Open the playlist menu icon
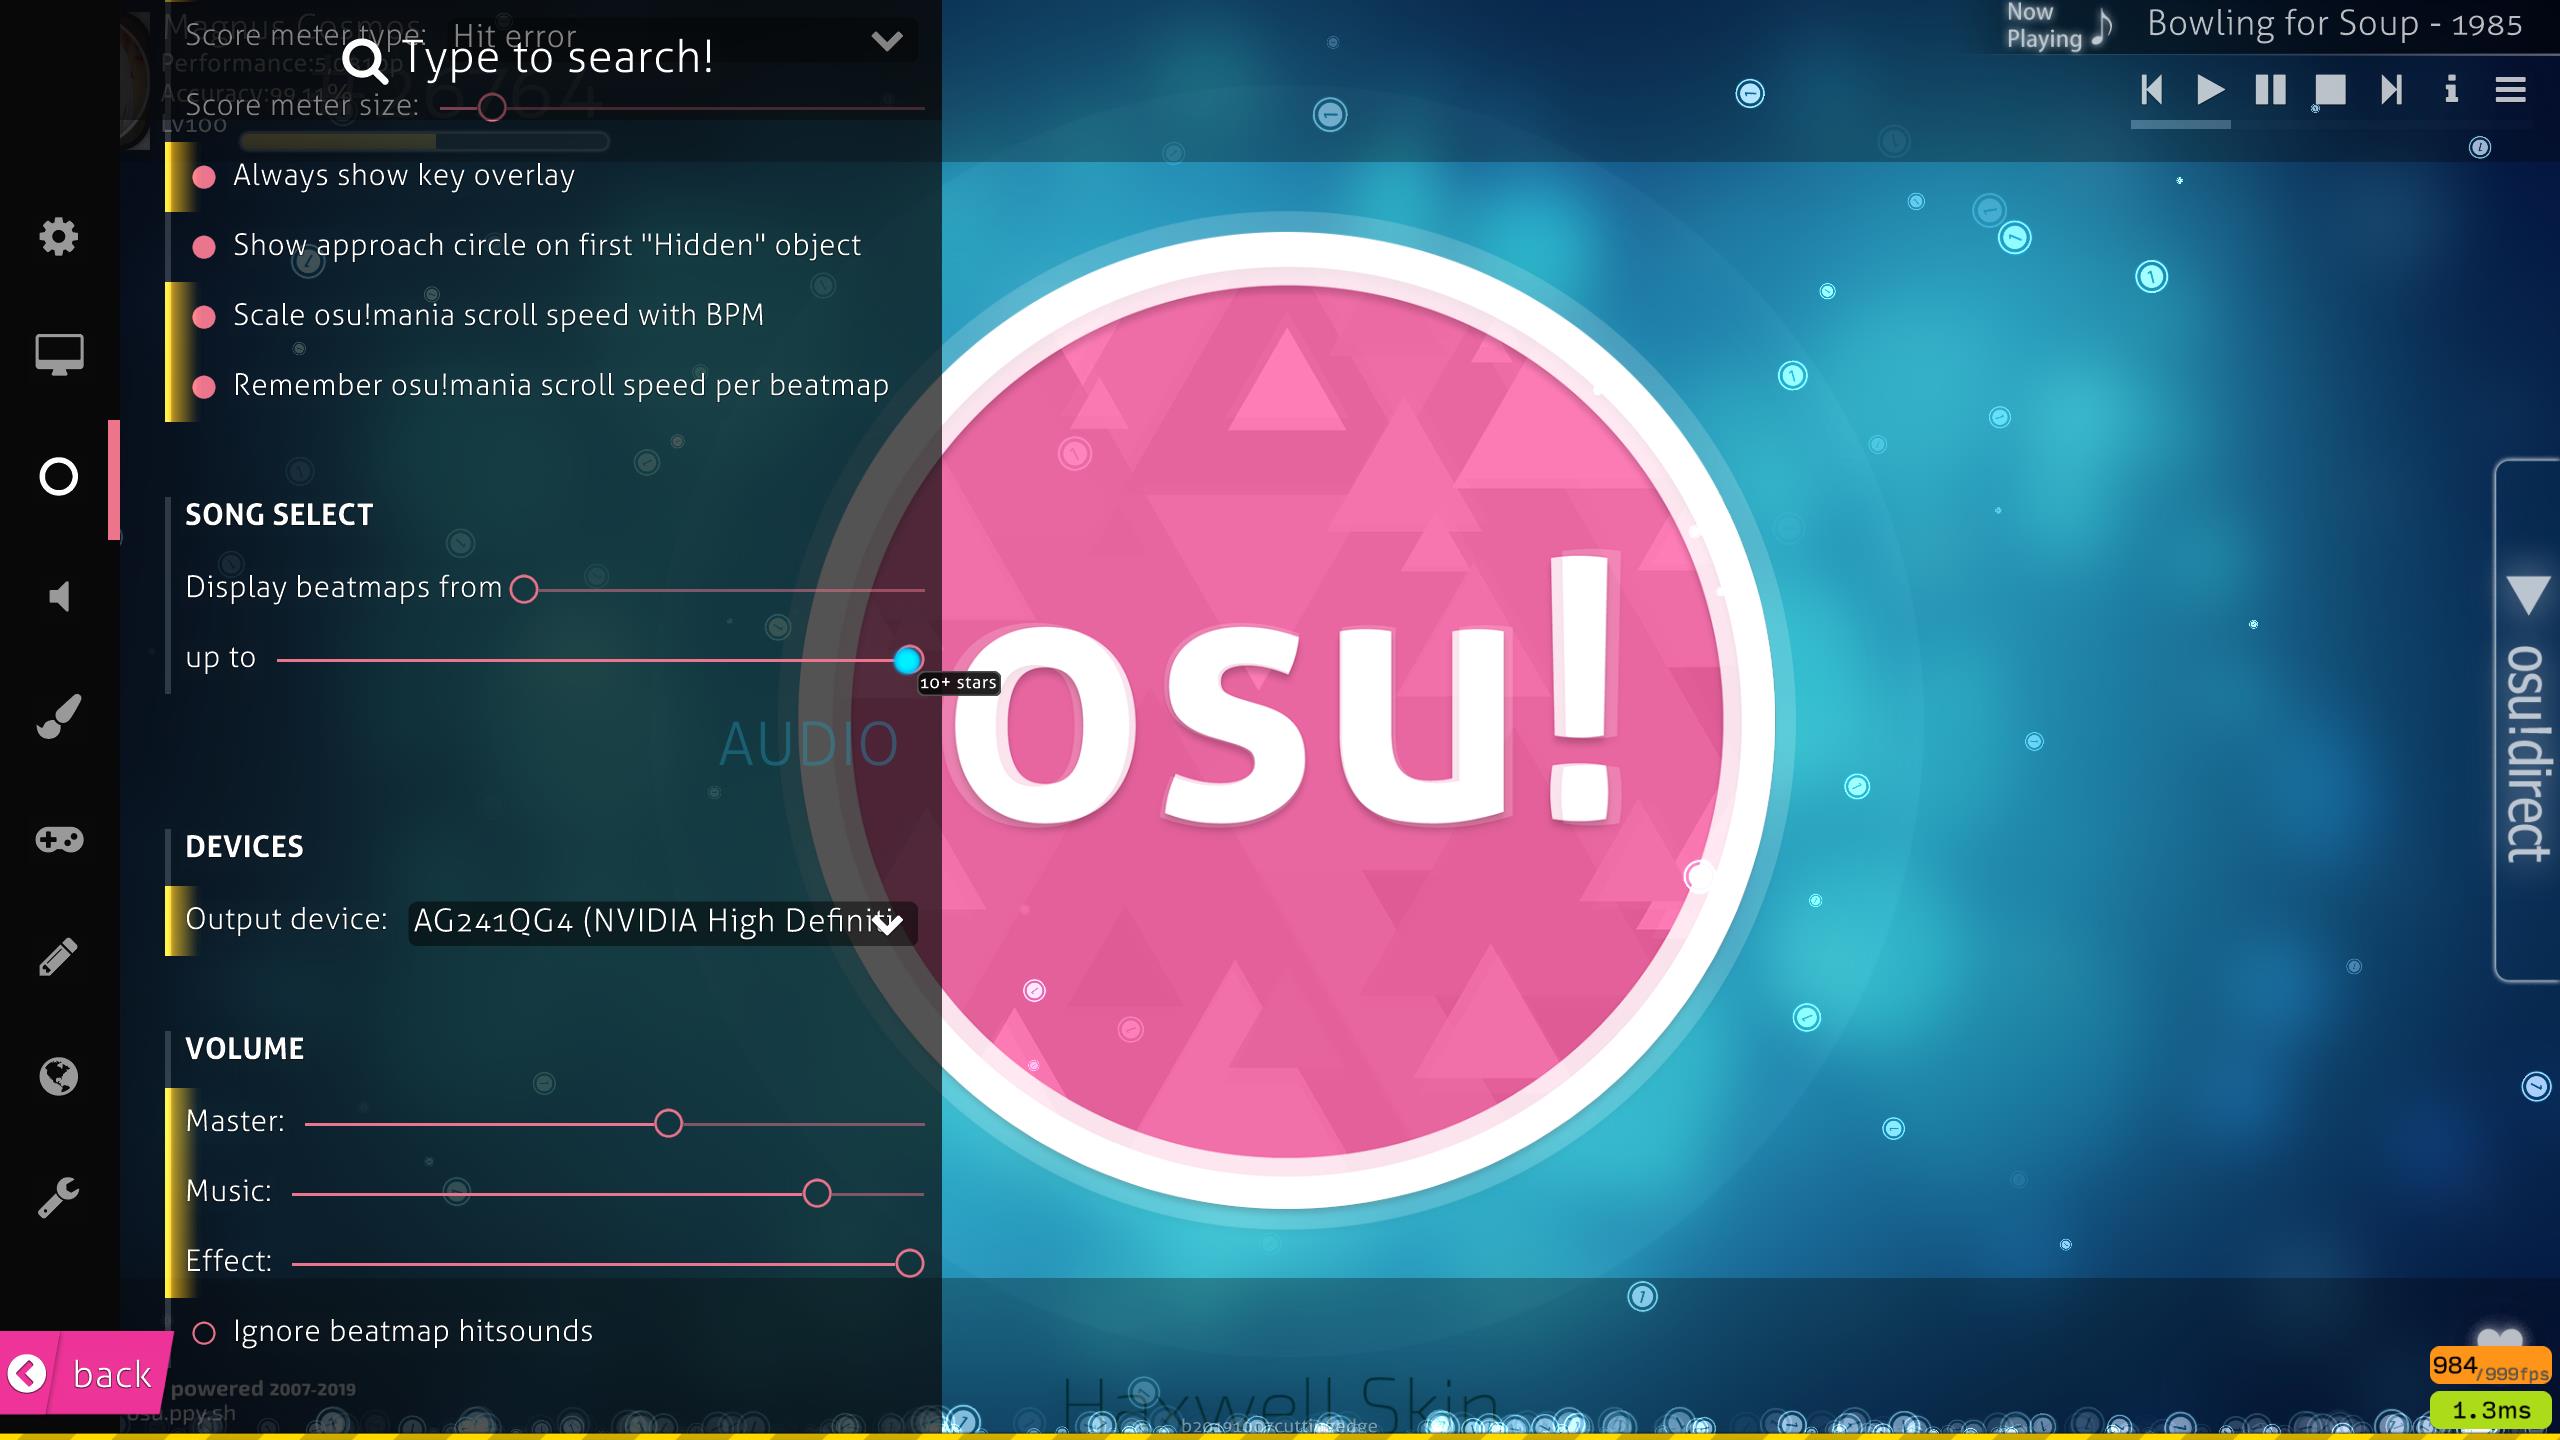 (x=2511, y=90)
